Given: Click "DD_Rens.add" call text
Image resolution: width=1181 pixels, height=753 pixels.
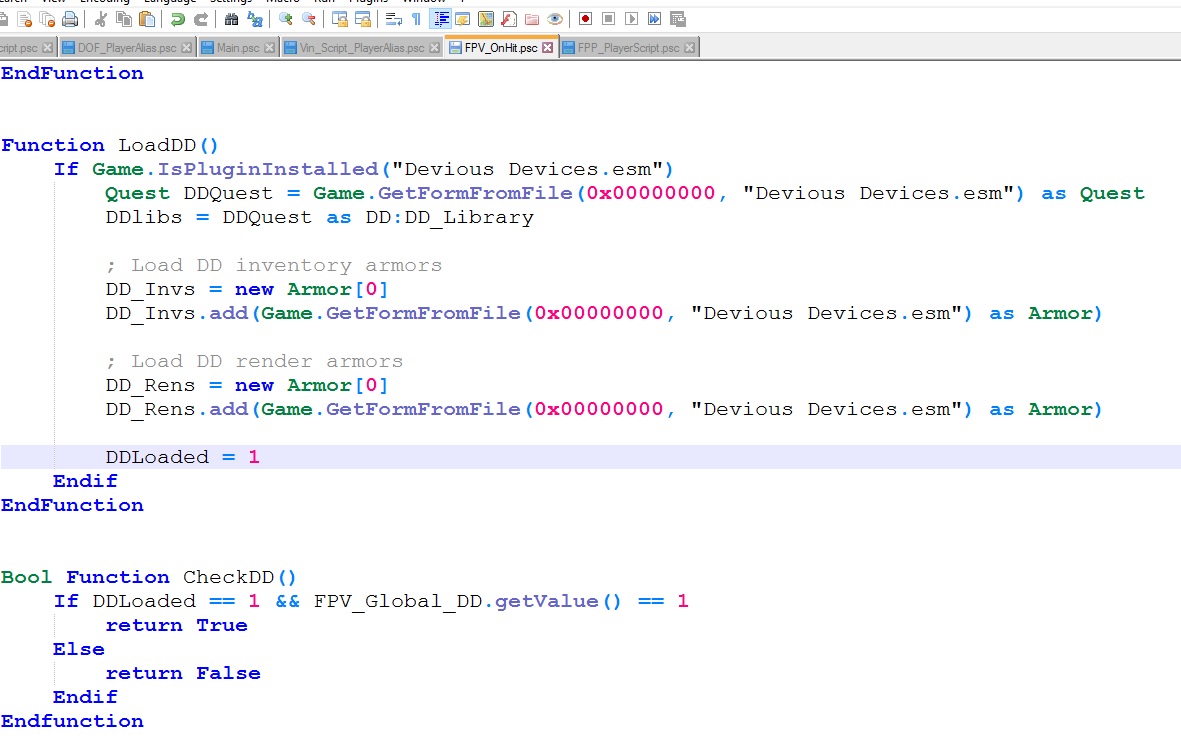Looking at the screenshot, I should point(177,410).
